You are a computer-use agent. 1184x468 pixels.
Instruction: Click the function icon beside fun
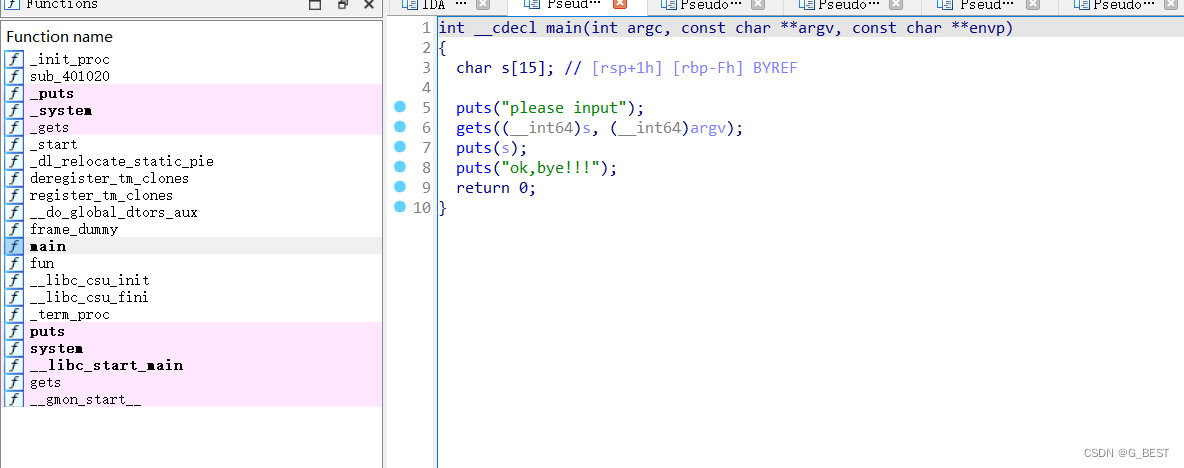point(14,263)
